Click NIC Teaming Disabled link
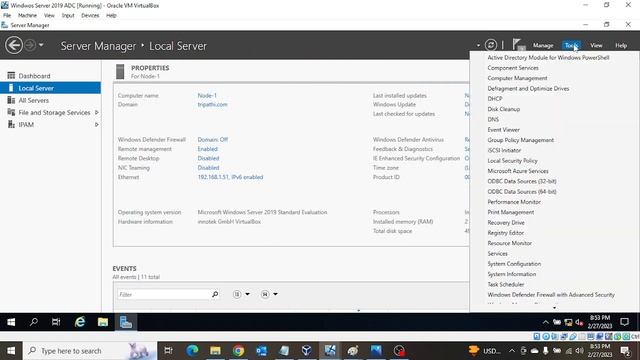 [208, 168]
